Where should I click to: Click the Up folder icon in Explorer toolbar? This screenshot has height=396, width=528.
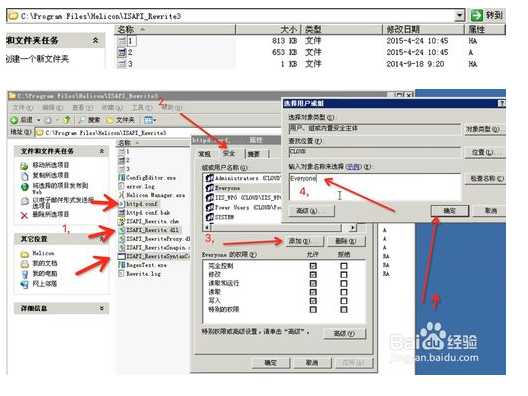67,120
